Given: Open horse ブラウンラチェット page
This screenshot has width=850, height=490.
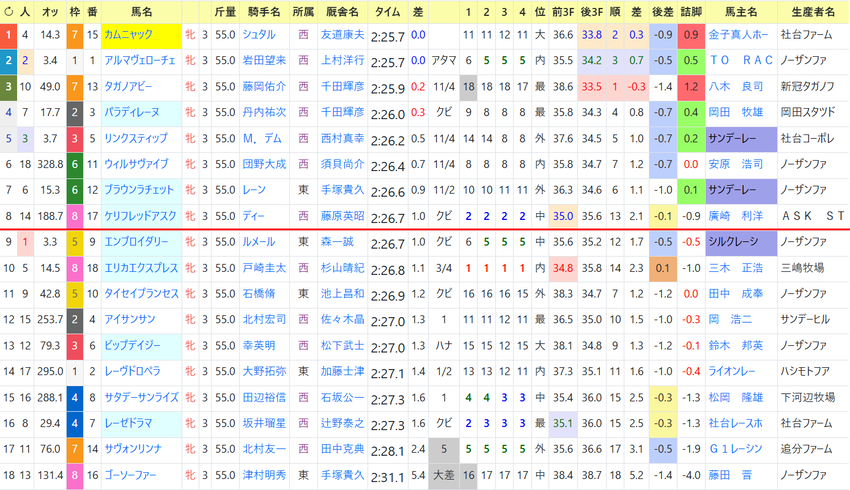Looking at the screenshot, I should (139, 190).
